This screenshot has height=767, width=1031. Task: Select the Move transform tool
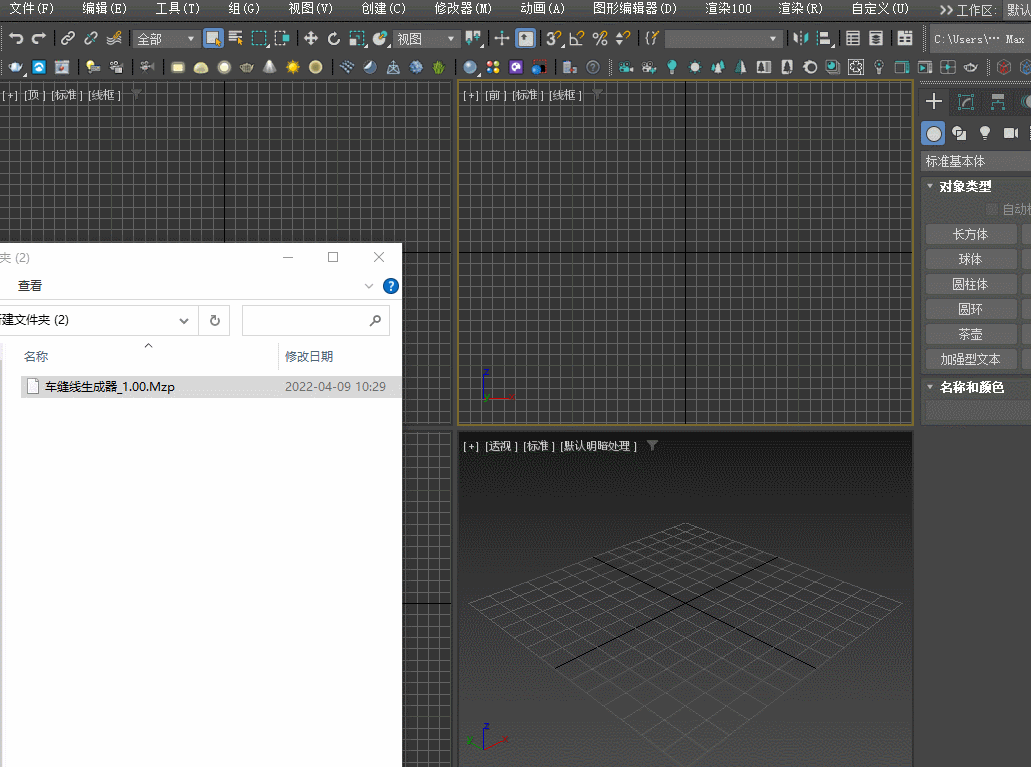[310, 39]
